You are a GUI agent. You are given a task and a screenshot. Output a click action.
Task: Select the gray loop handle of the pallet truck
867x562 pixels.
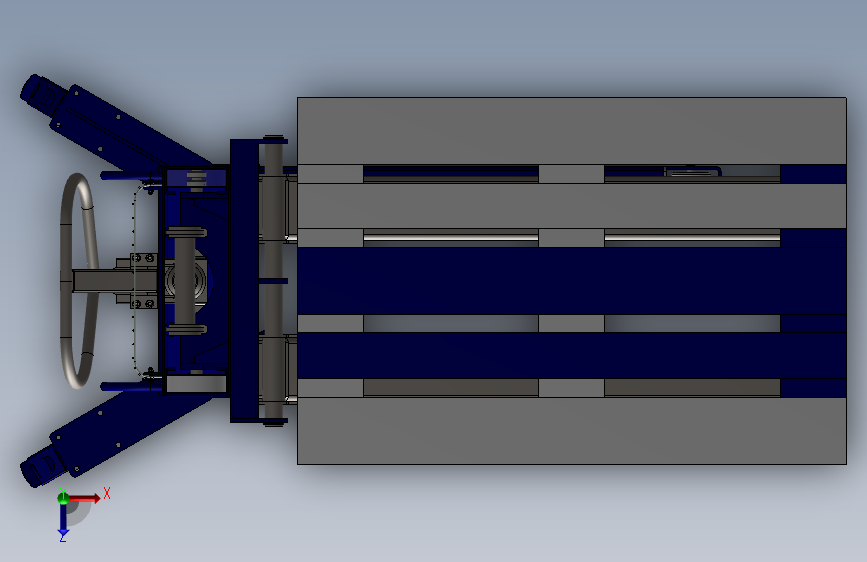click(78, 281)
